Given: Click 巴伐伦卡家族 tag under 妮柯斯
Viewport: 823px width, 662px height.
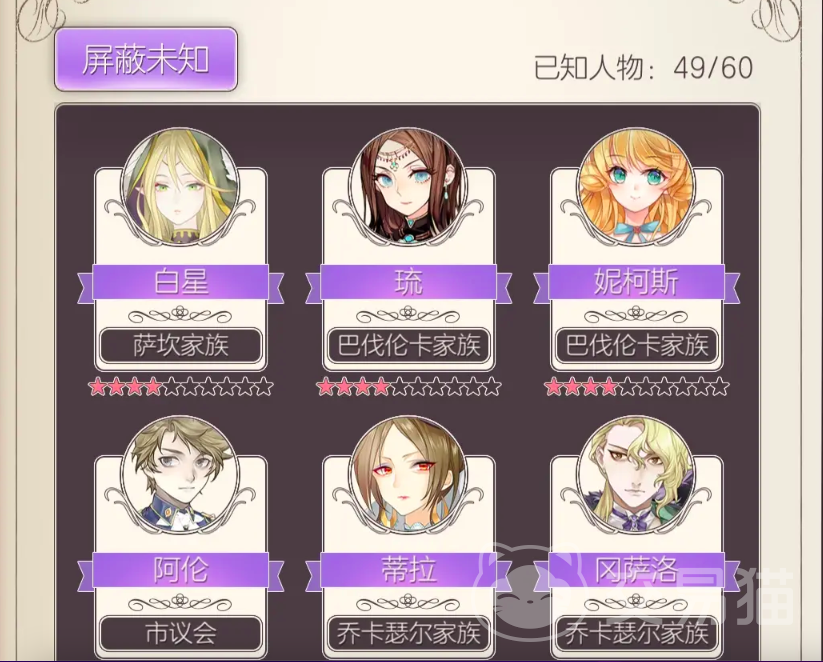Looking at the screenshot, I should [x=636, y=345].
